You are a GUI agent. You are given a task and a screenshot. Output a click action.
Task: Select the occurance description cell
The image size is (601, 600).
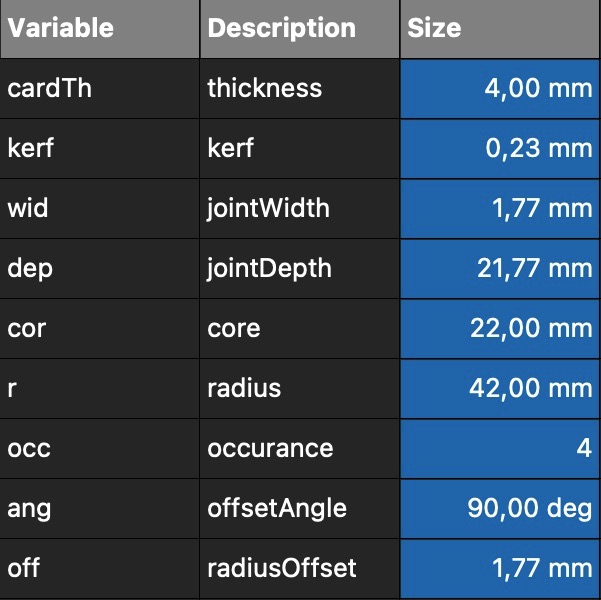[x=300, y=449]
